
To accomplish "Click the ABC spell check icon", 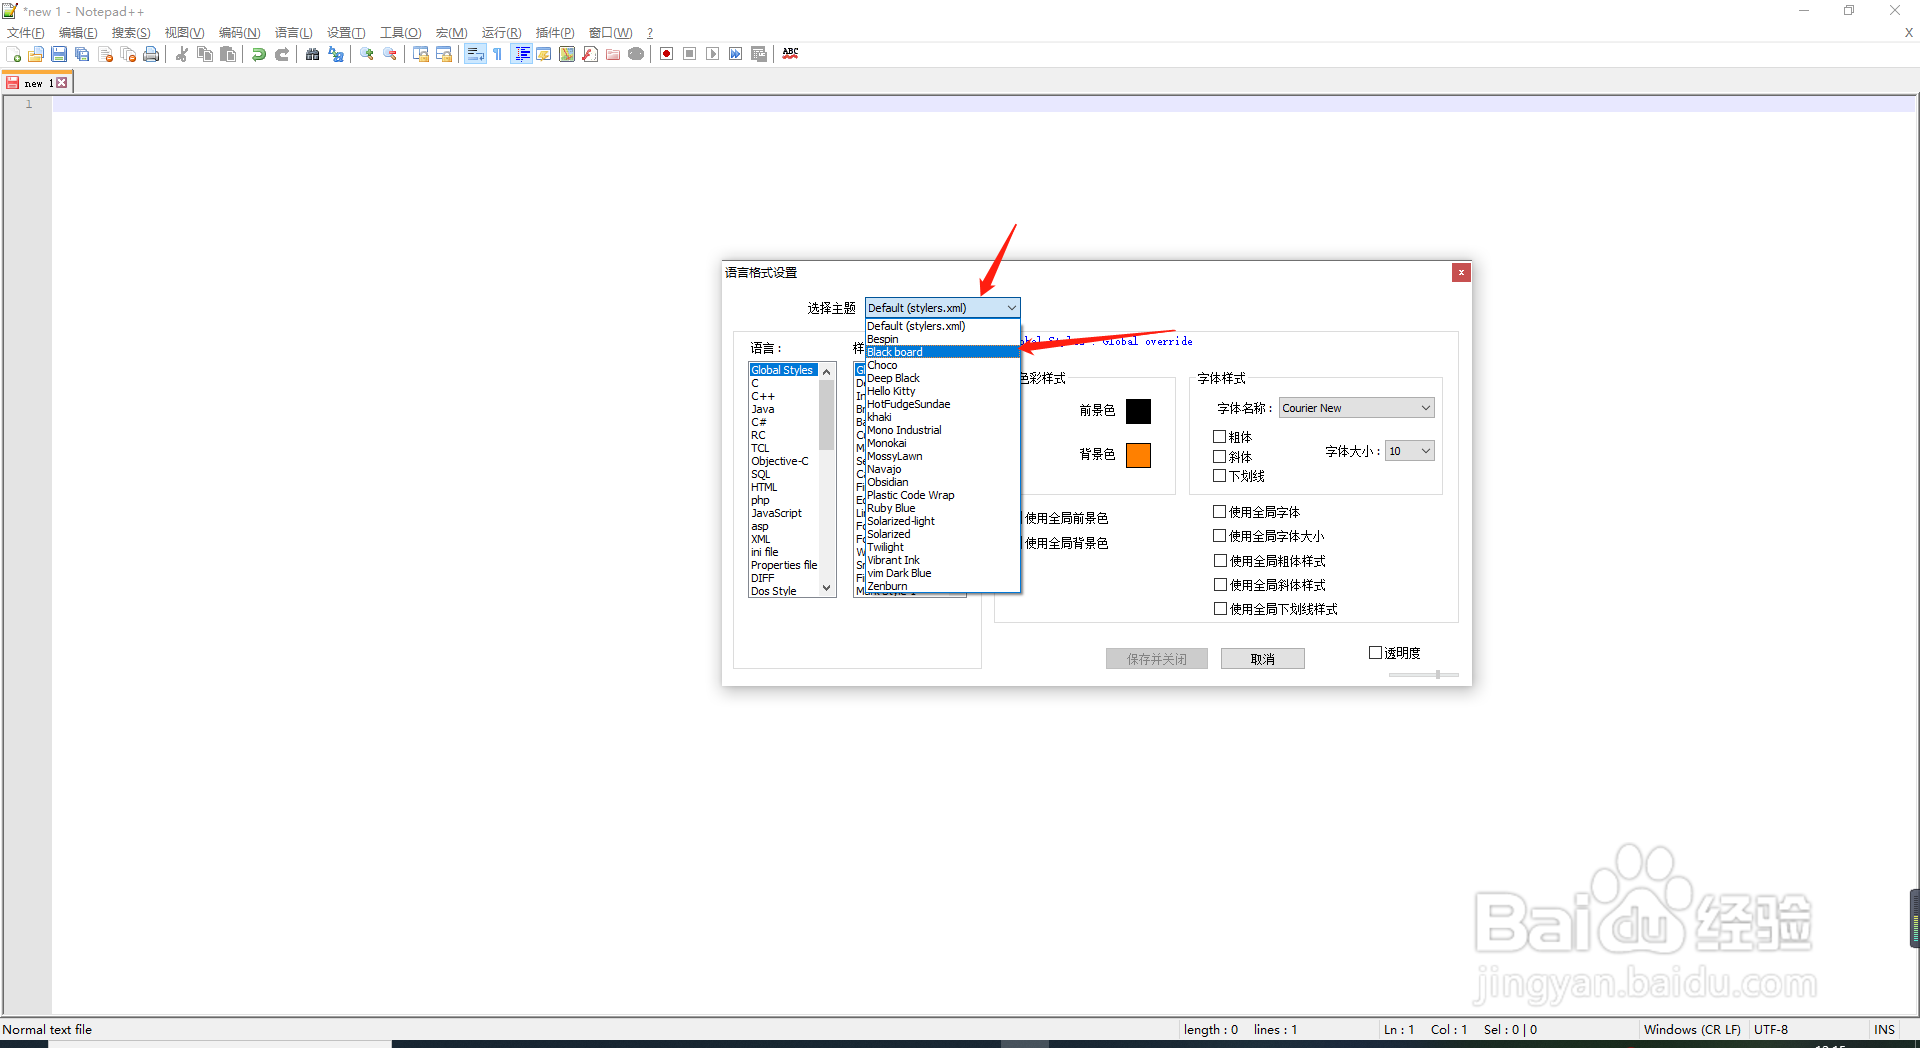I will click(791, 54).
